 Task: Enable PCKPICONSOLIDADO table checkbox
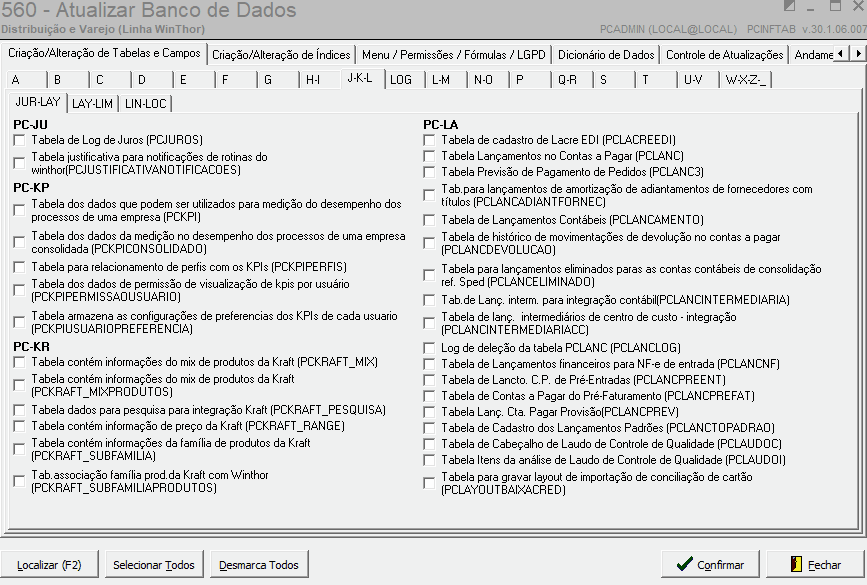(19, 242)
